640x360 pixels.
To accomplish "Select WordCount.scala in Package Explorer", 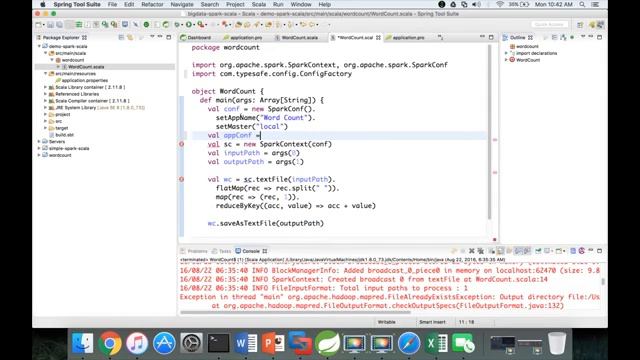I will 86,67.
